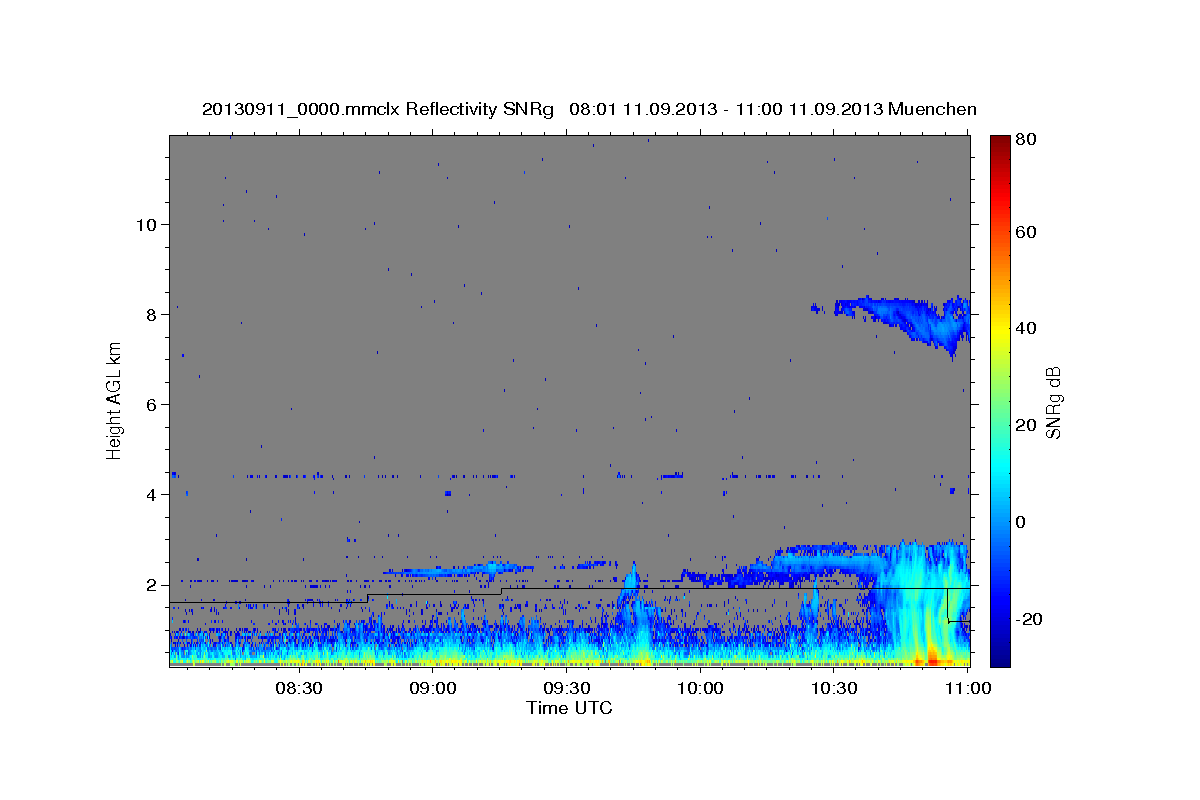Image resolution: width=1200 pixels, height=800 pixels.
Task: Click the 'Time UTC' axis label
Action: [569, 708]
